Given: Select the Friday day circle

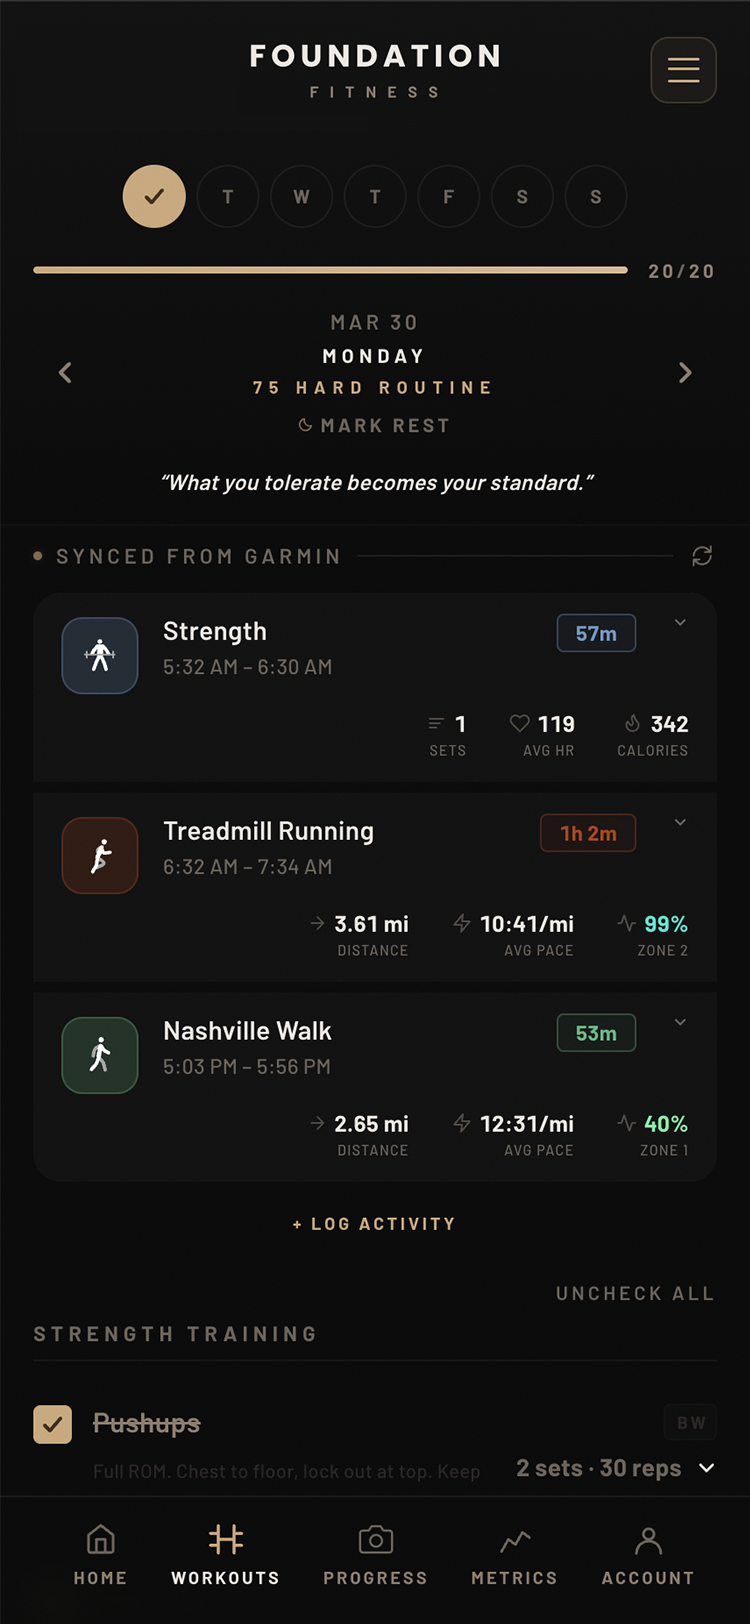Looking at the screenshot, I should pyautogui.click(x=448, y=197).
